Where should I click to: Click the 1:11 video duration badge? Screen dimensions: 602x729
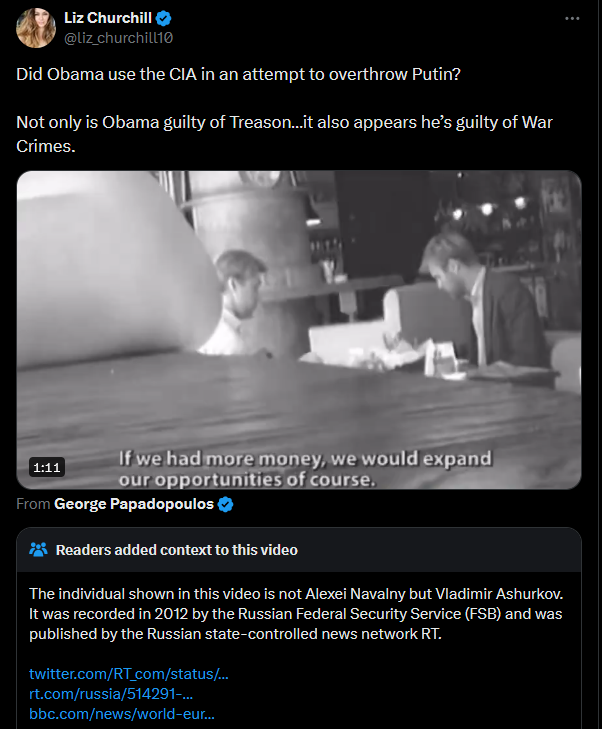(47, 467)
